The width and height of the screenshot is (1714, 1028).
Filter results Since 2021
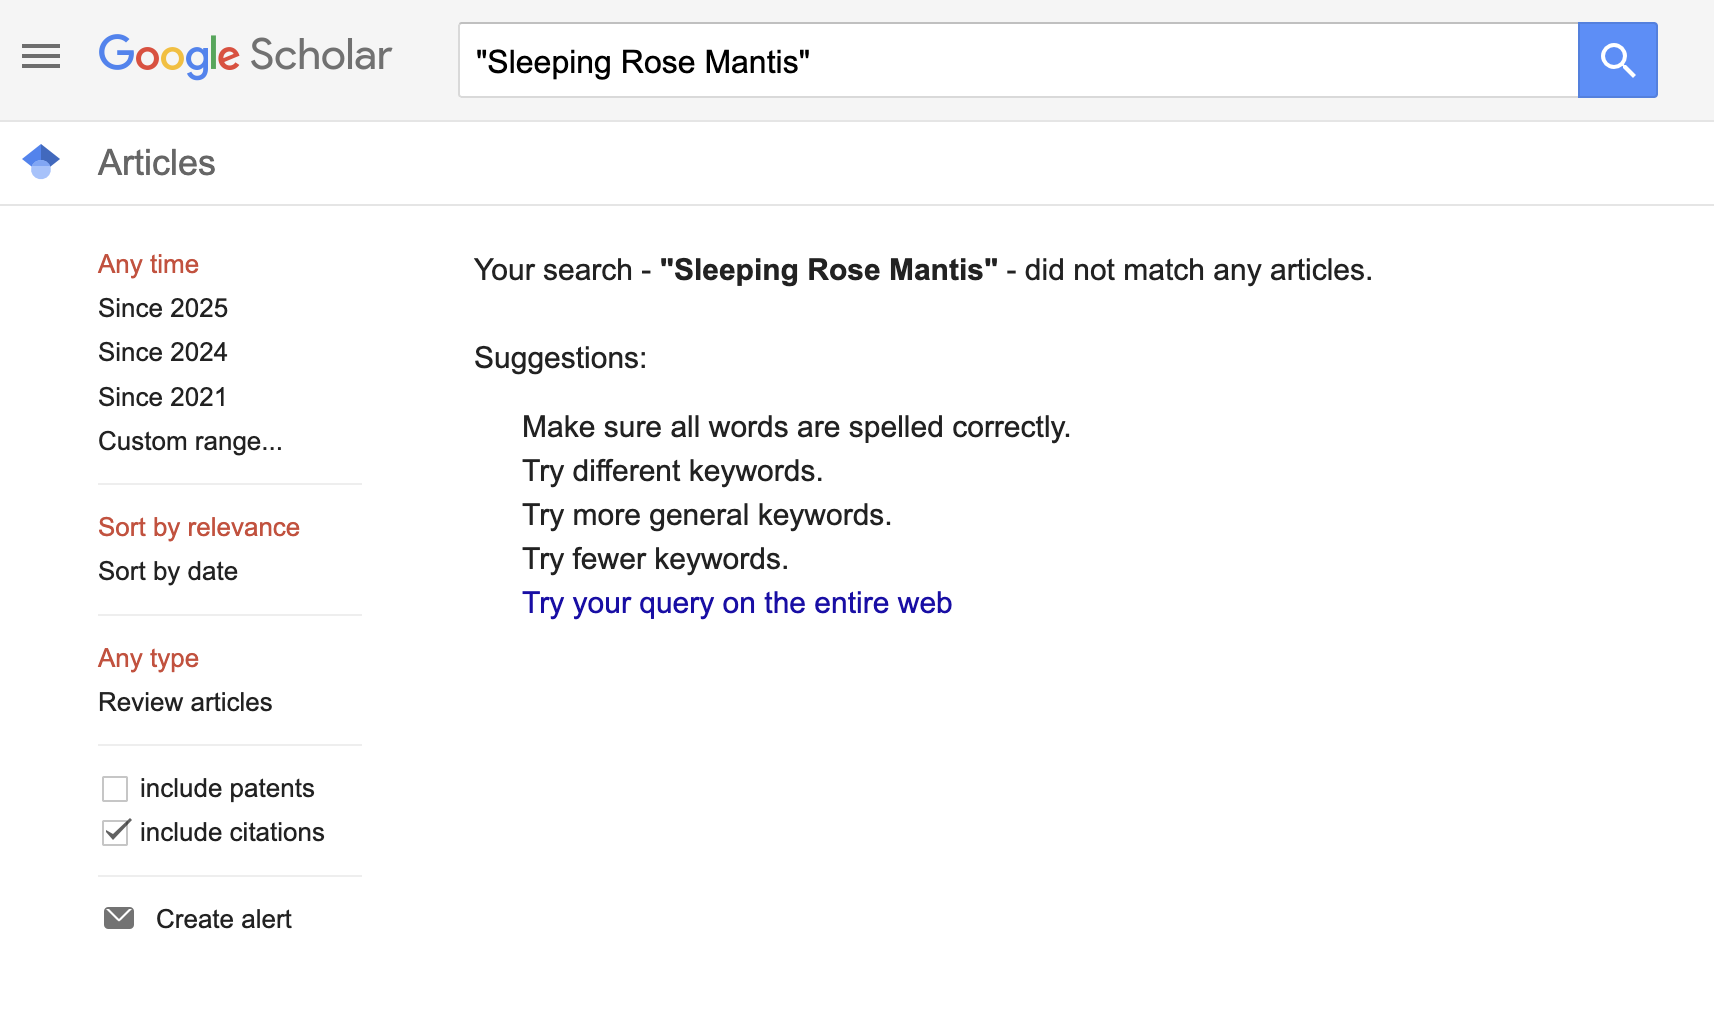(162, 397)
